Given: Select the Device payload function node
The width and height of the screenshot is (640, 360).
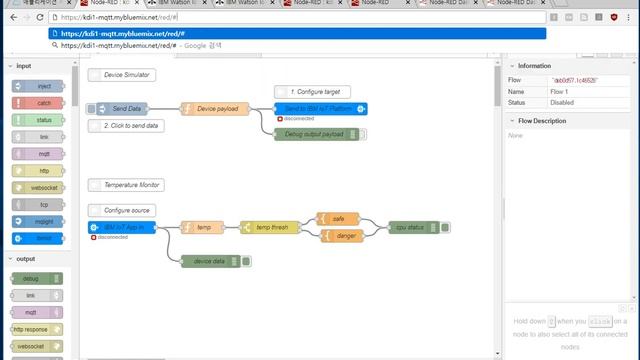Looking at the screenshot, I should click(x=215, y=109).
